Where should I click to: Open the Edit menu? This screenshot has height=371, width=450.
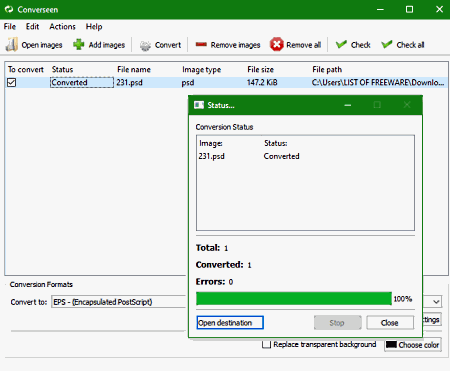tap(32, 27)
